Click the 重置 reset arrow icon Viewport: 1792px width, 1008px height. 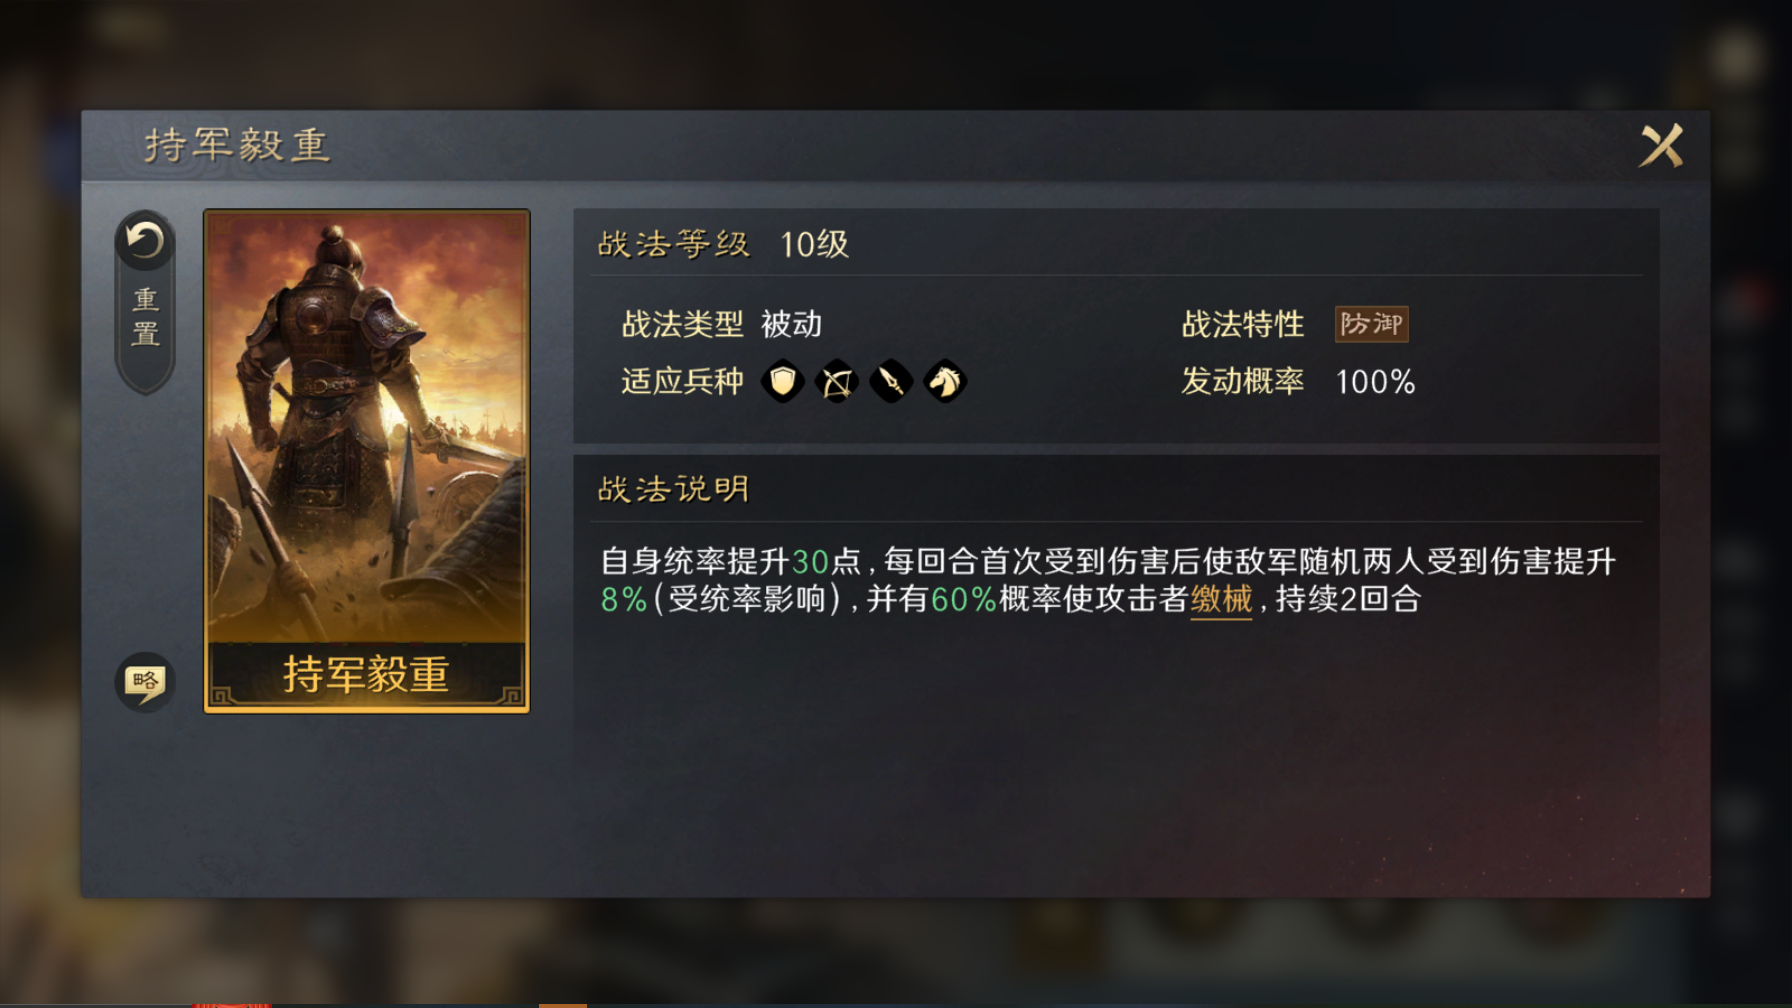point(145,241)
